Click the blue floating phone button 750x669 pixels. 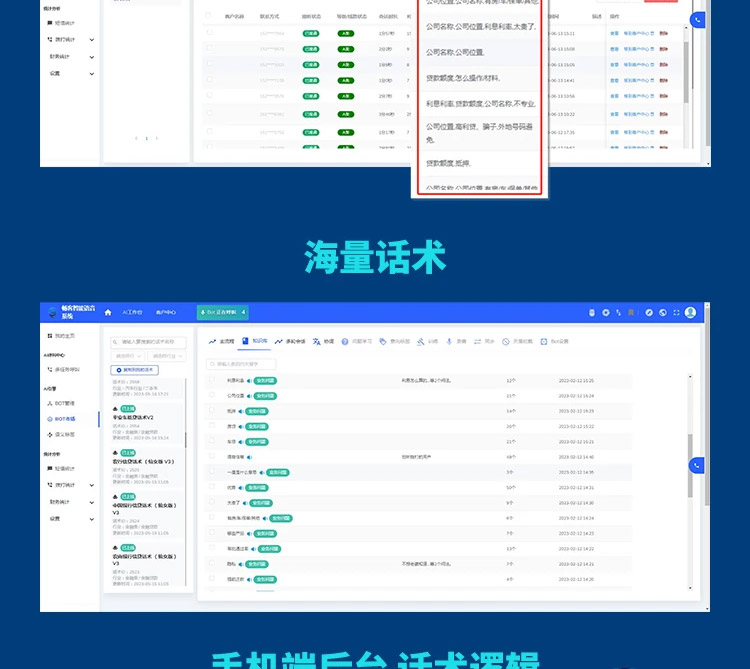point(697,465)
